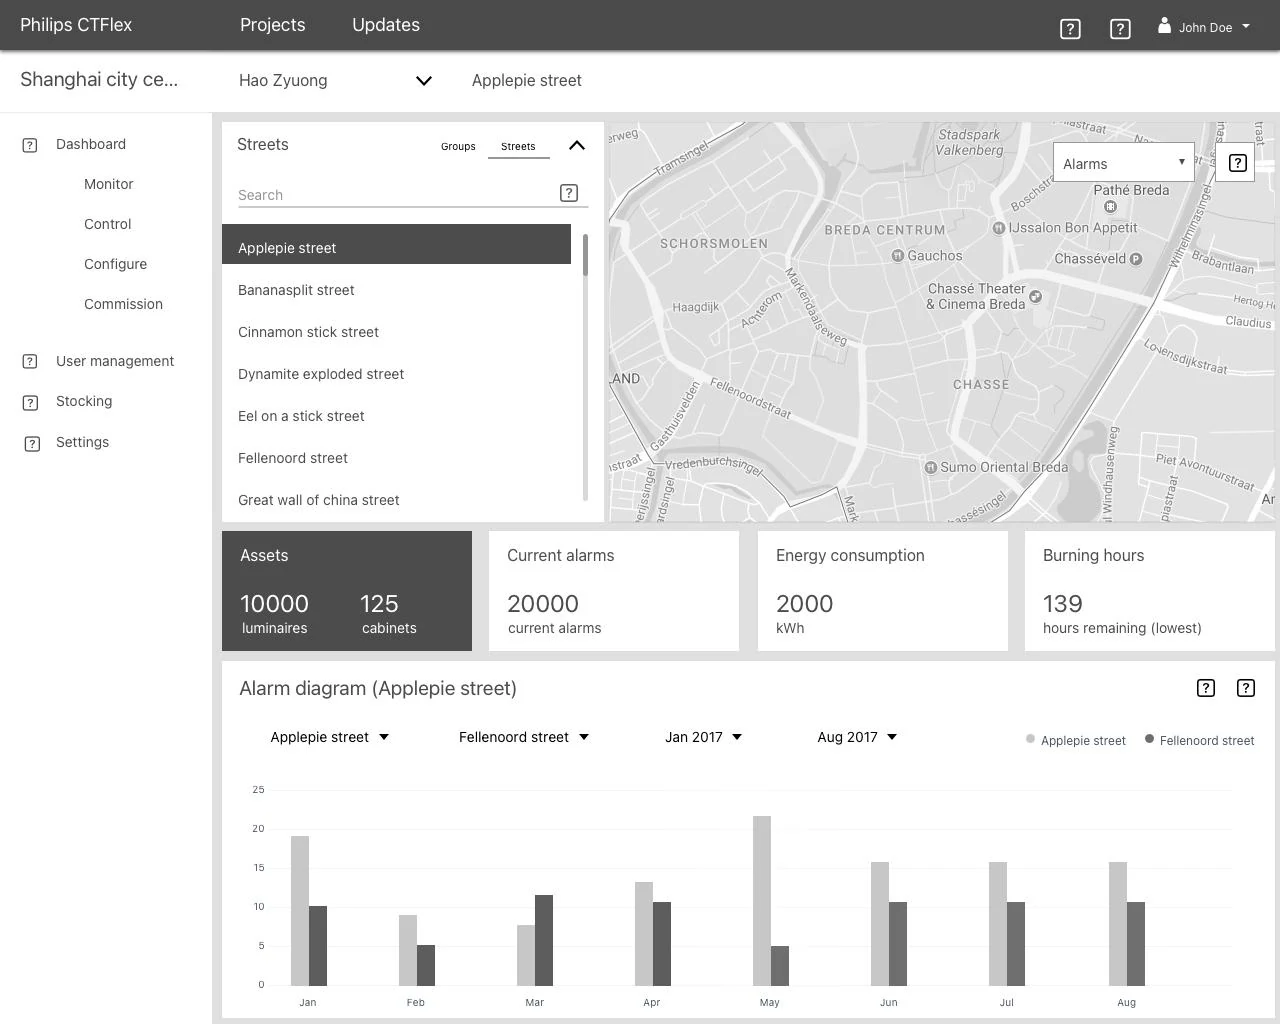Switch to the Streets tab
1280x1024 pixels.
click(x=518, y=146)
